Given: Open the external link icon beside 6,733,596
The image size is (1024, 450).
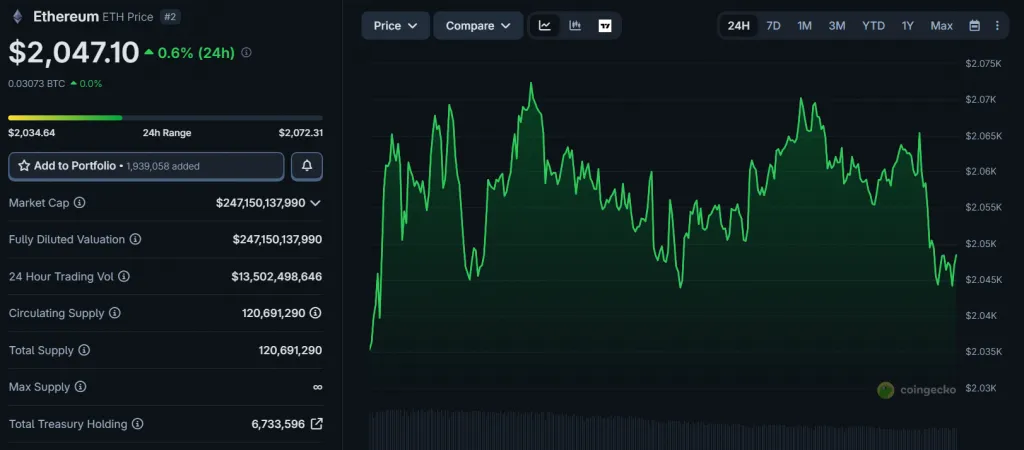Looking at the screenshot, I should coord(316,424).
